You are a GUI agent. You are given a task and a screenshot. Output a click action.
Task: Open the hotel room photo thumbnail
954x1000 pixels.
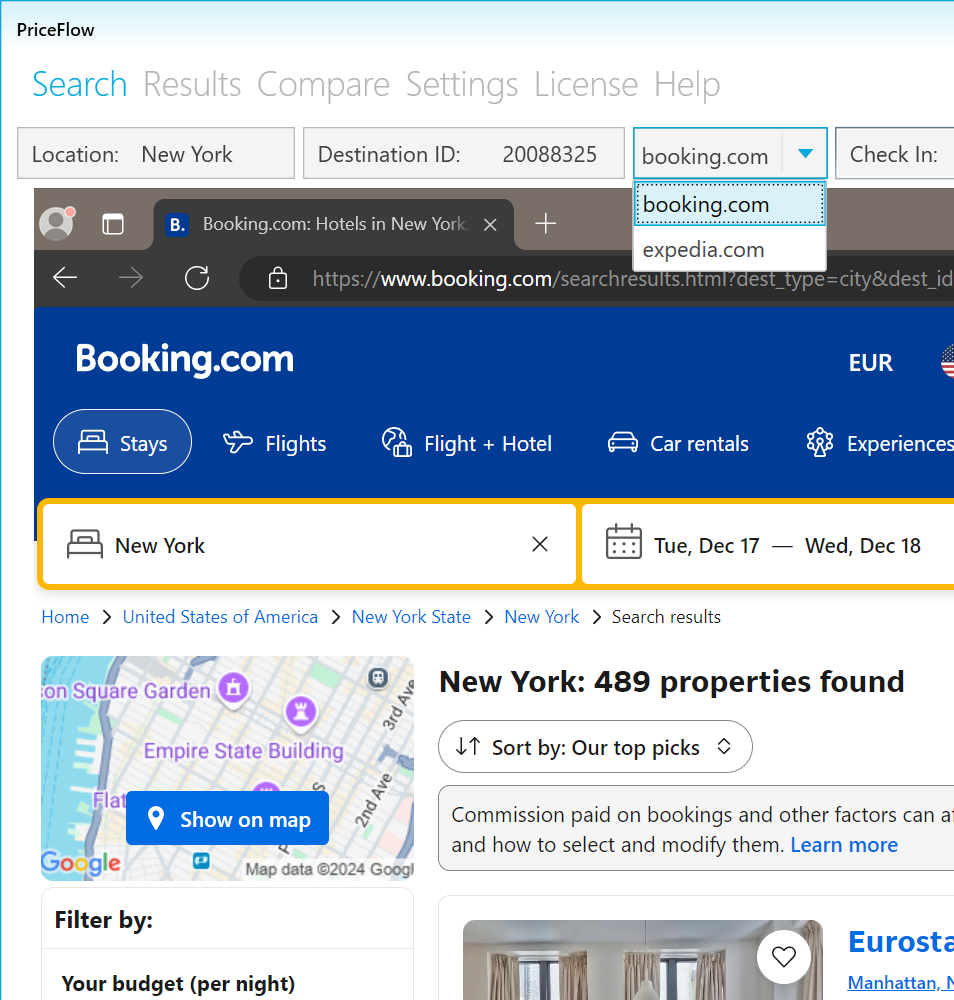tap(643, 960)
